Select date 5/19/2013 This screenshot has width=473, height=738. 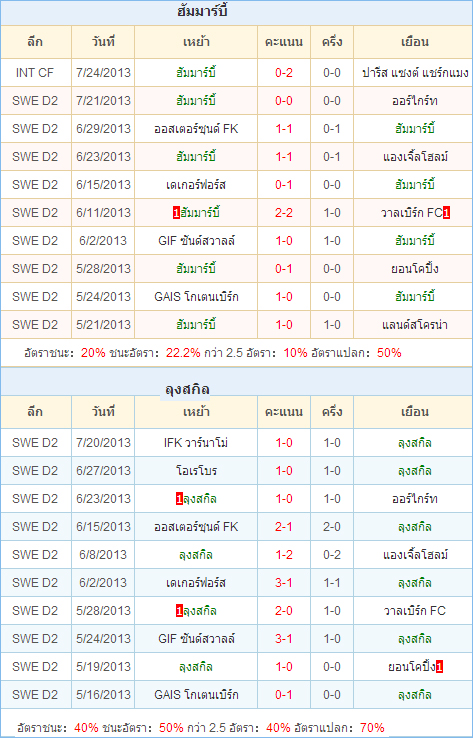[104, 667]
